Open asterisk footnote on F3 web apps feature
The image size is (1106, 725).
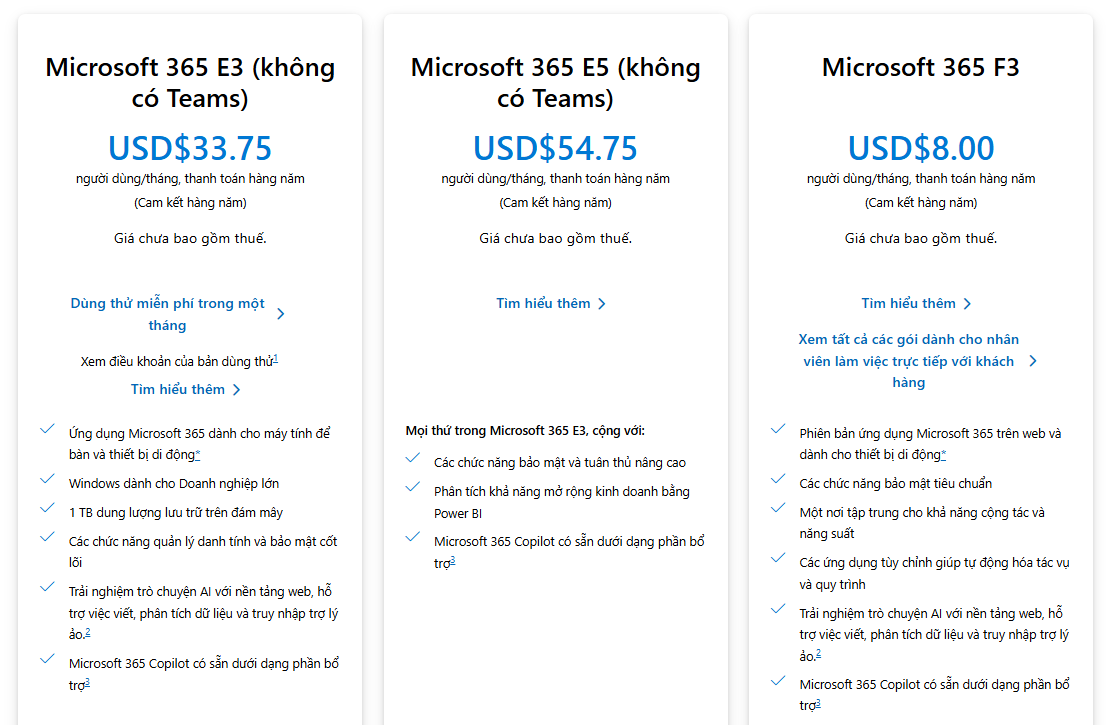944,454
